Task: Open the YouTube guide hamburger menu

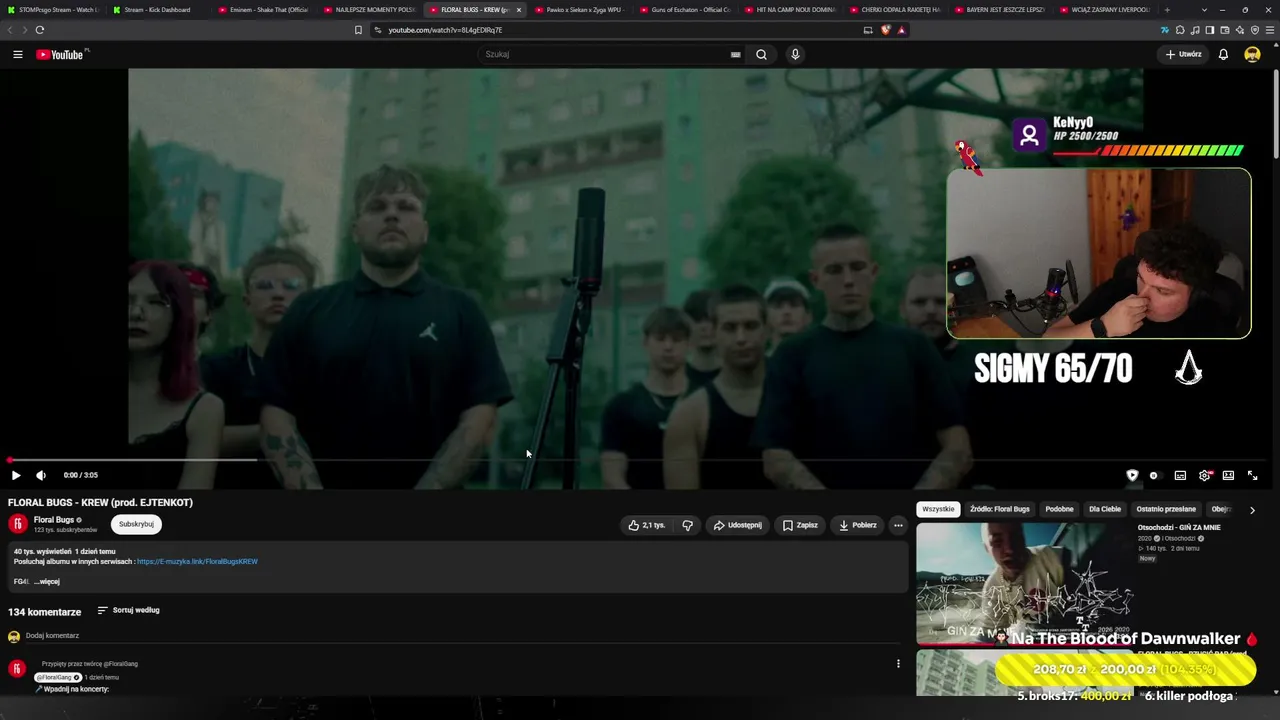Action: (17, 54)
